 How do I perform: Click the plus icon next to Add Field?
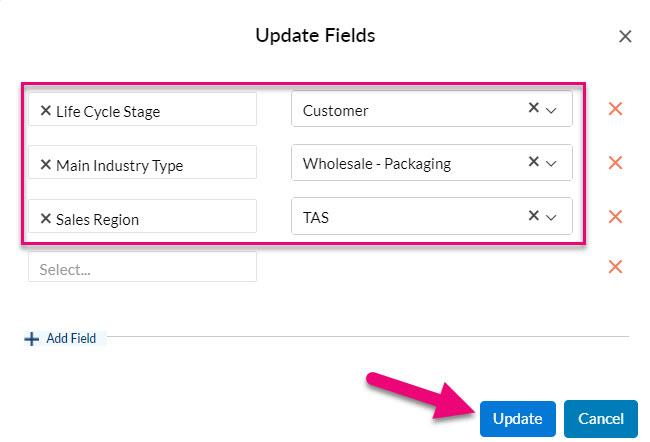[x=32, y=339]
